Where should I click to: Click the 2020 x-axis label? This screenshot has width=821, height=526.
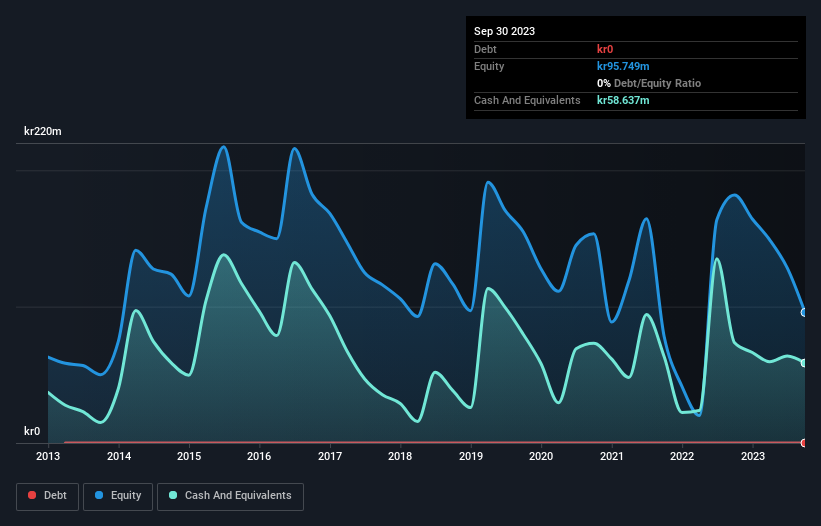541,456
